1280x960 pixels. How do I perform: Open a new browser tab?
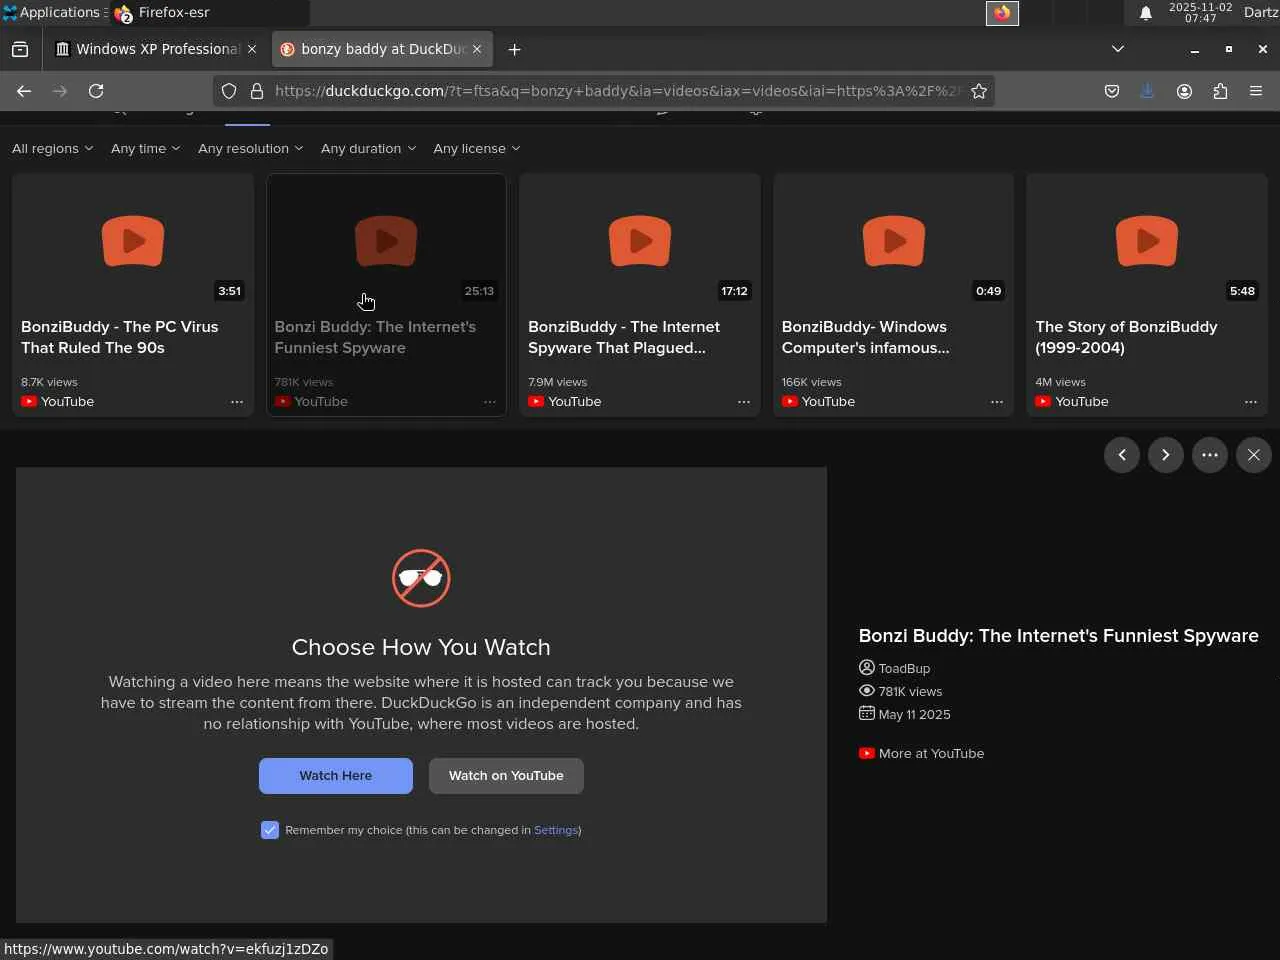tap(514, 49)
